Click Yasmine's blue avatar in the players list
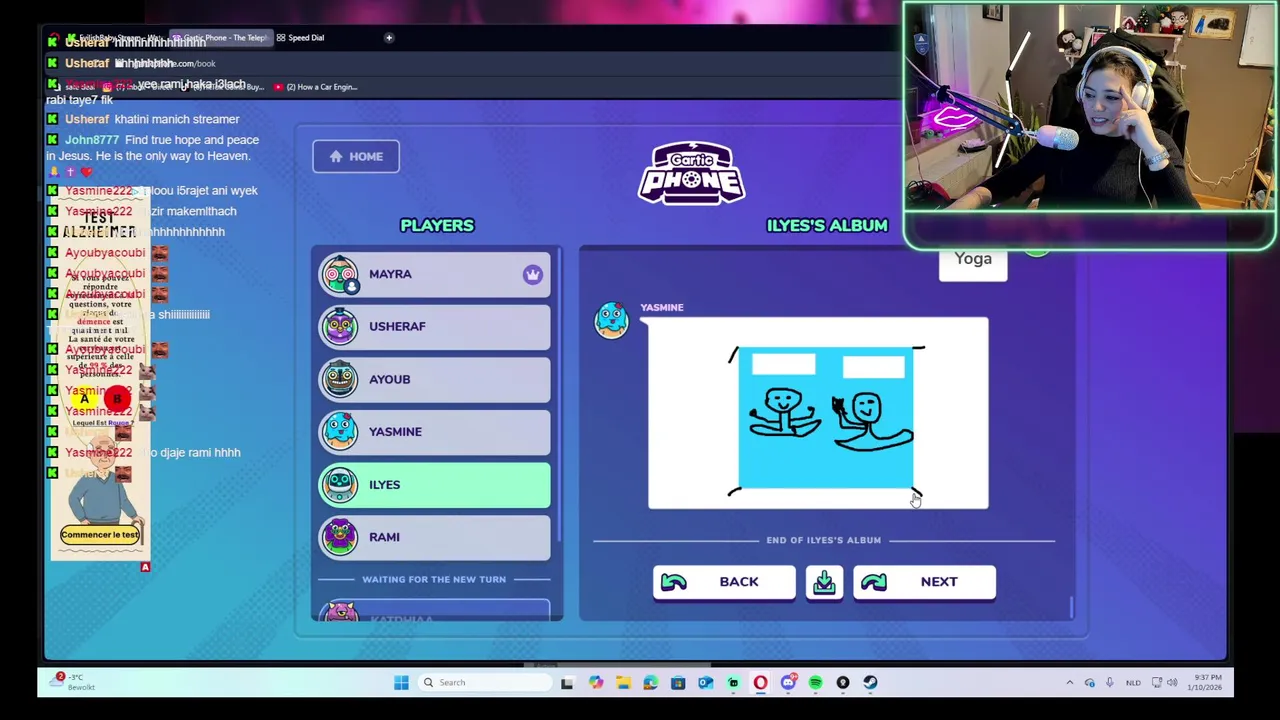 coord(340,431)
